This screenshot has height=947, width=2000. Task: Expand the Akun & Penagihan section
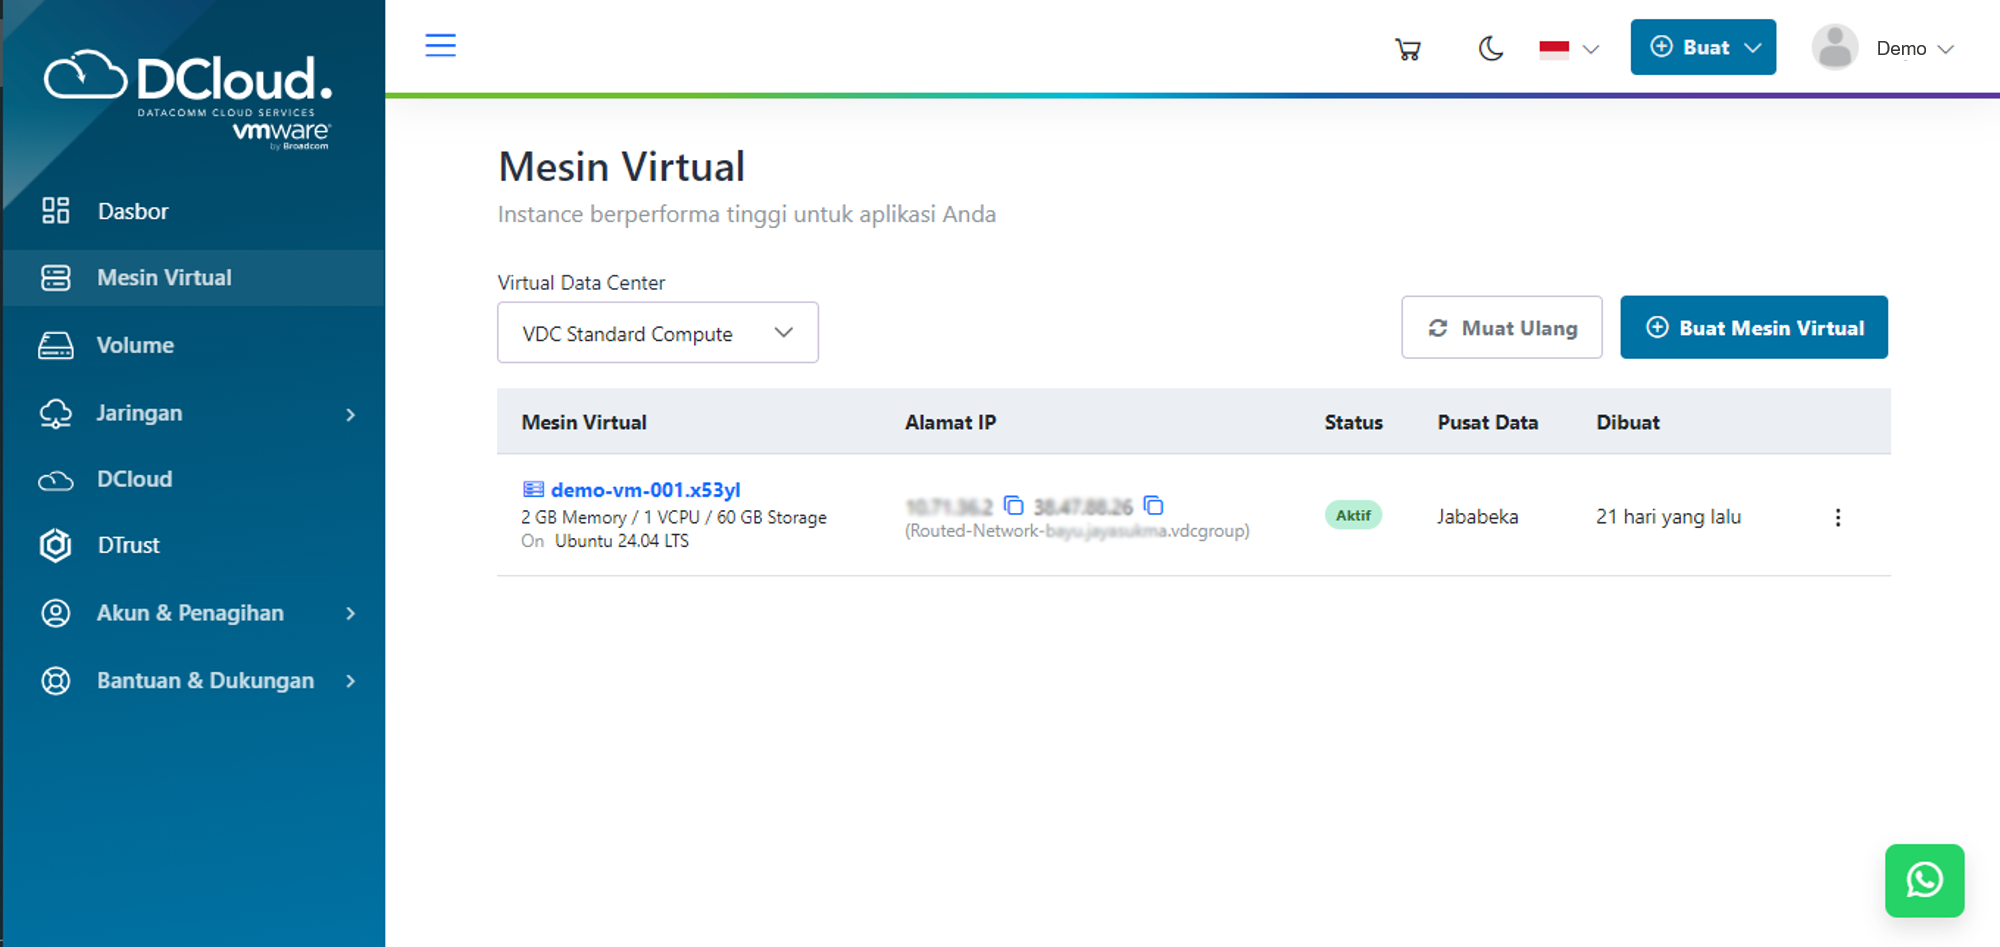click(x=190, y=613)
